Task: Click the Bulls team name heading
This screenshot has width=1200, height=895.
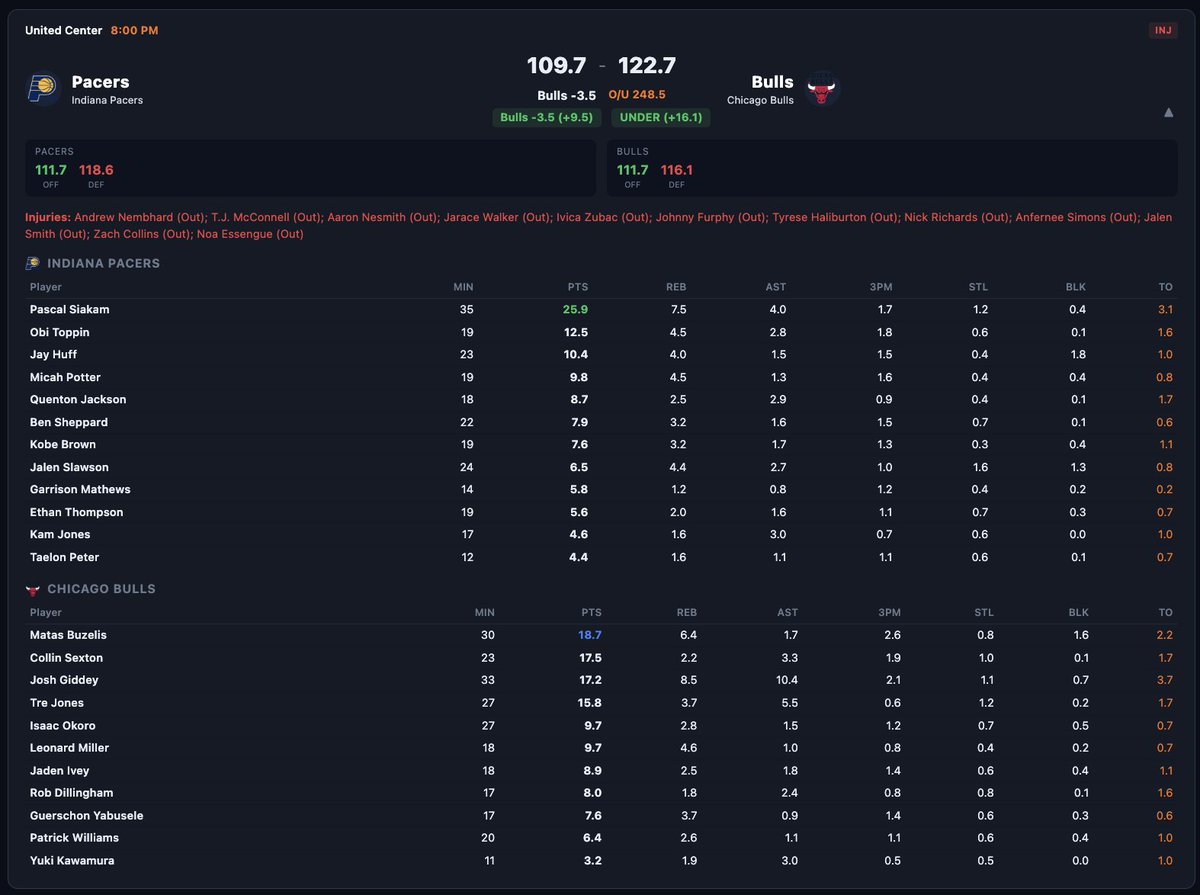Action: pos(772,82)
